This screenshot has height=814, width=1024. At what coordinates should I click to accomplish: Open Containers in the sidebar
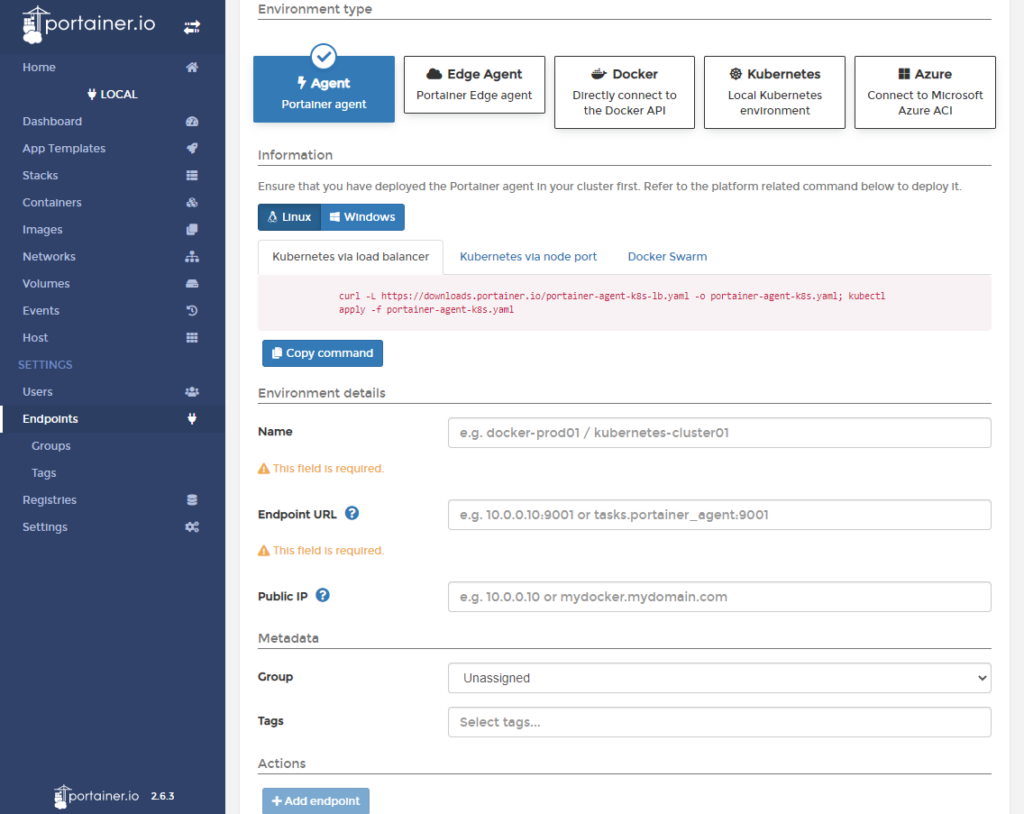coord(112,203)
